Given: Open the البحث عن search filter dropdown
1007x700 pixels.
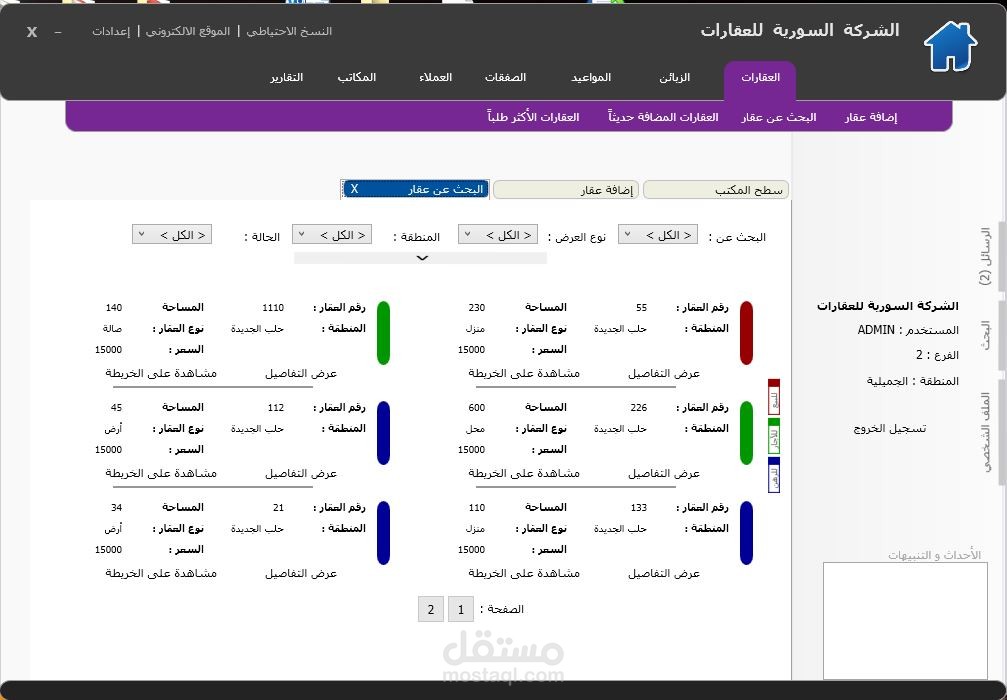Looking at the screenshot, I should (657, 234).
